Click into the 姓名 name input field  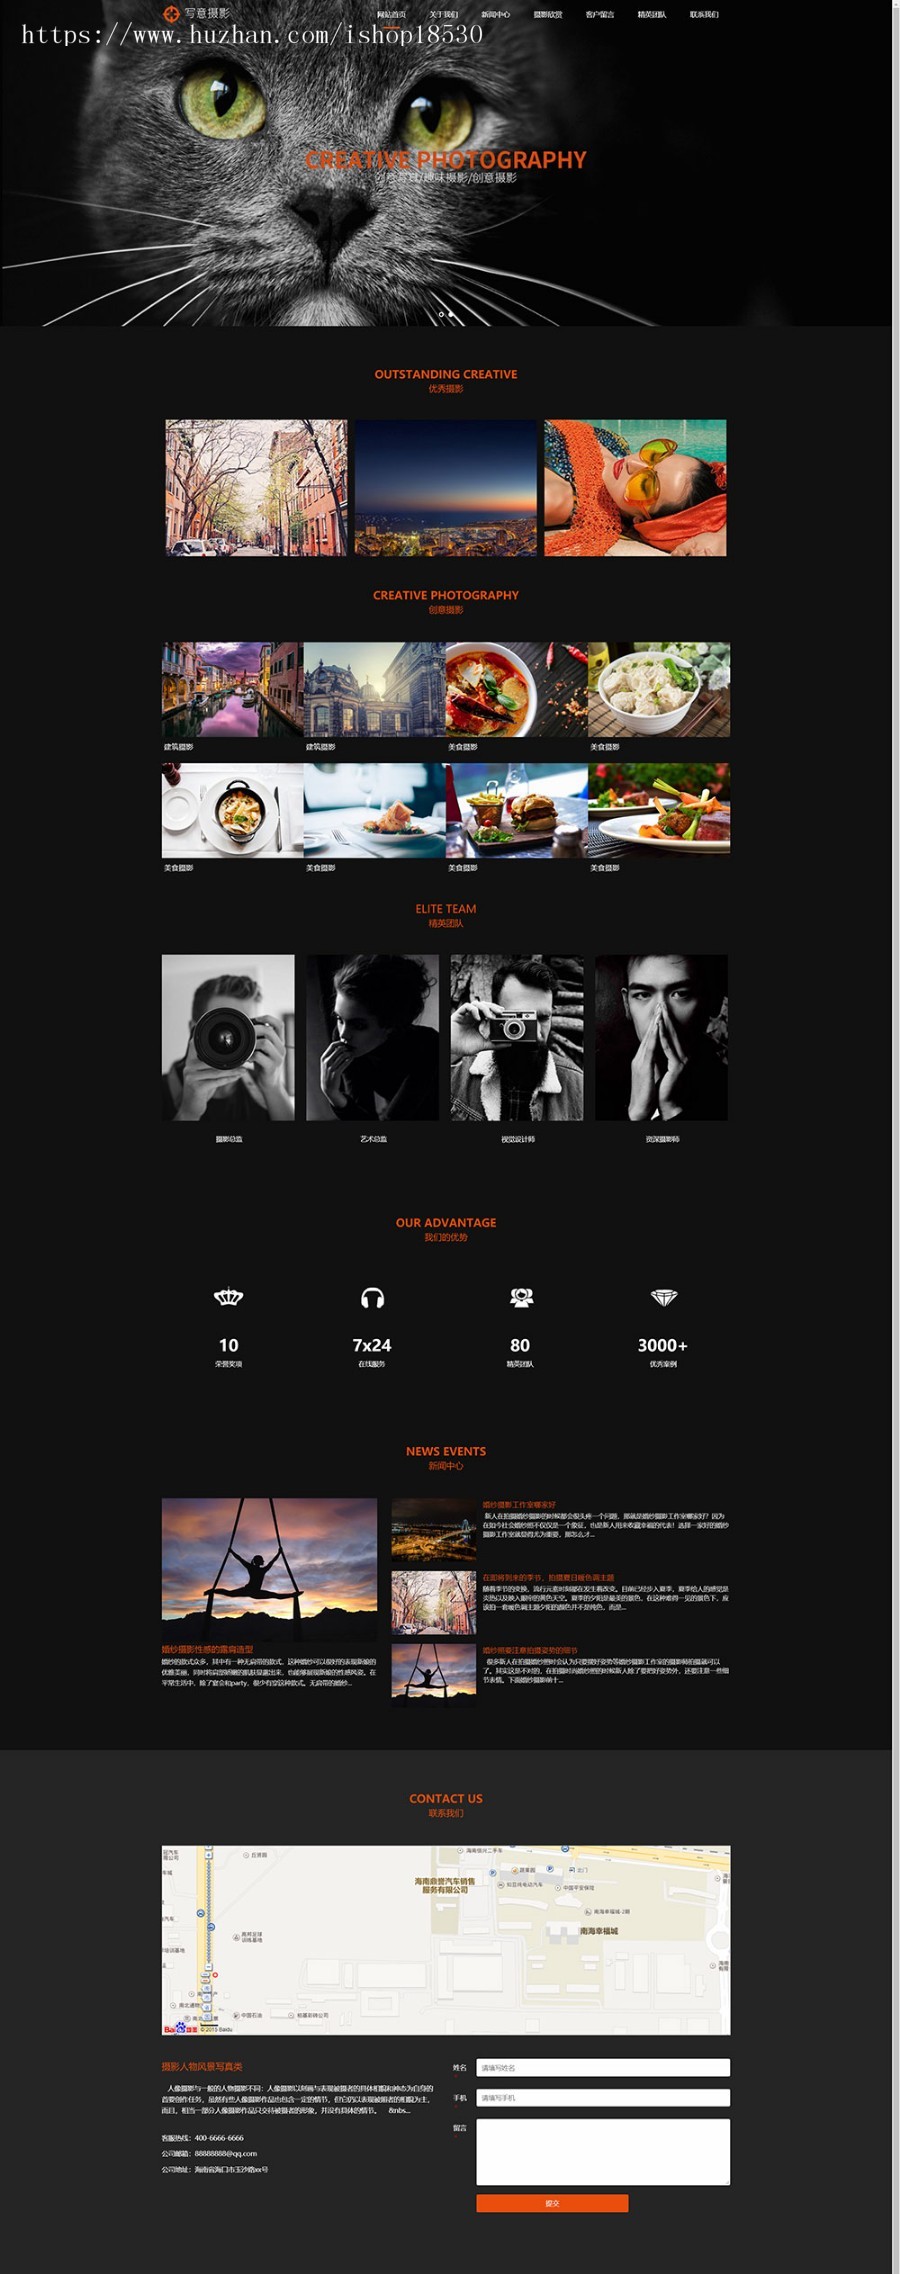[603, 2067]
